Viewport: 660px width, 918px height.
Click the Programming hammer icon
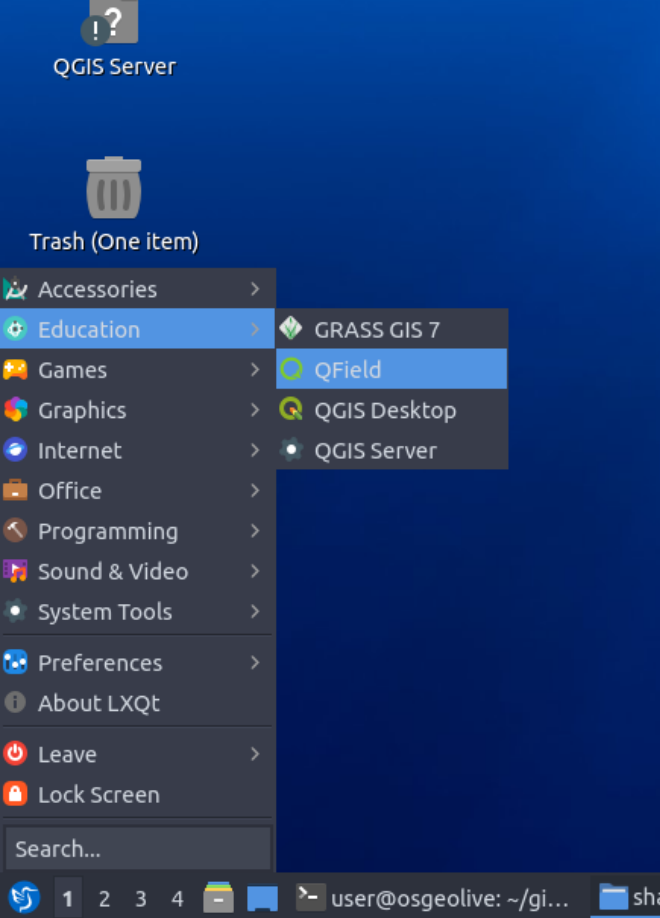point(15,530)
